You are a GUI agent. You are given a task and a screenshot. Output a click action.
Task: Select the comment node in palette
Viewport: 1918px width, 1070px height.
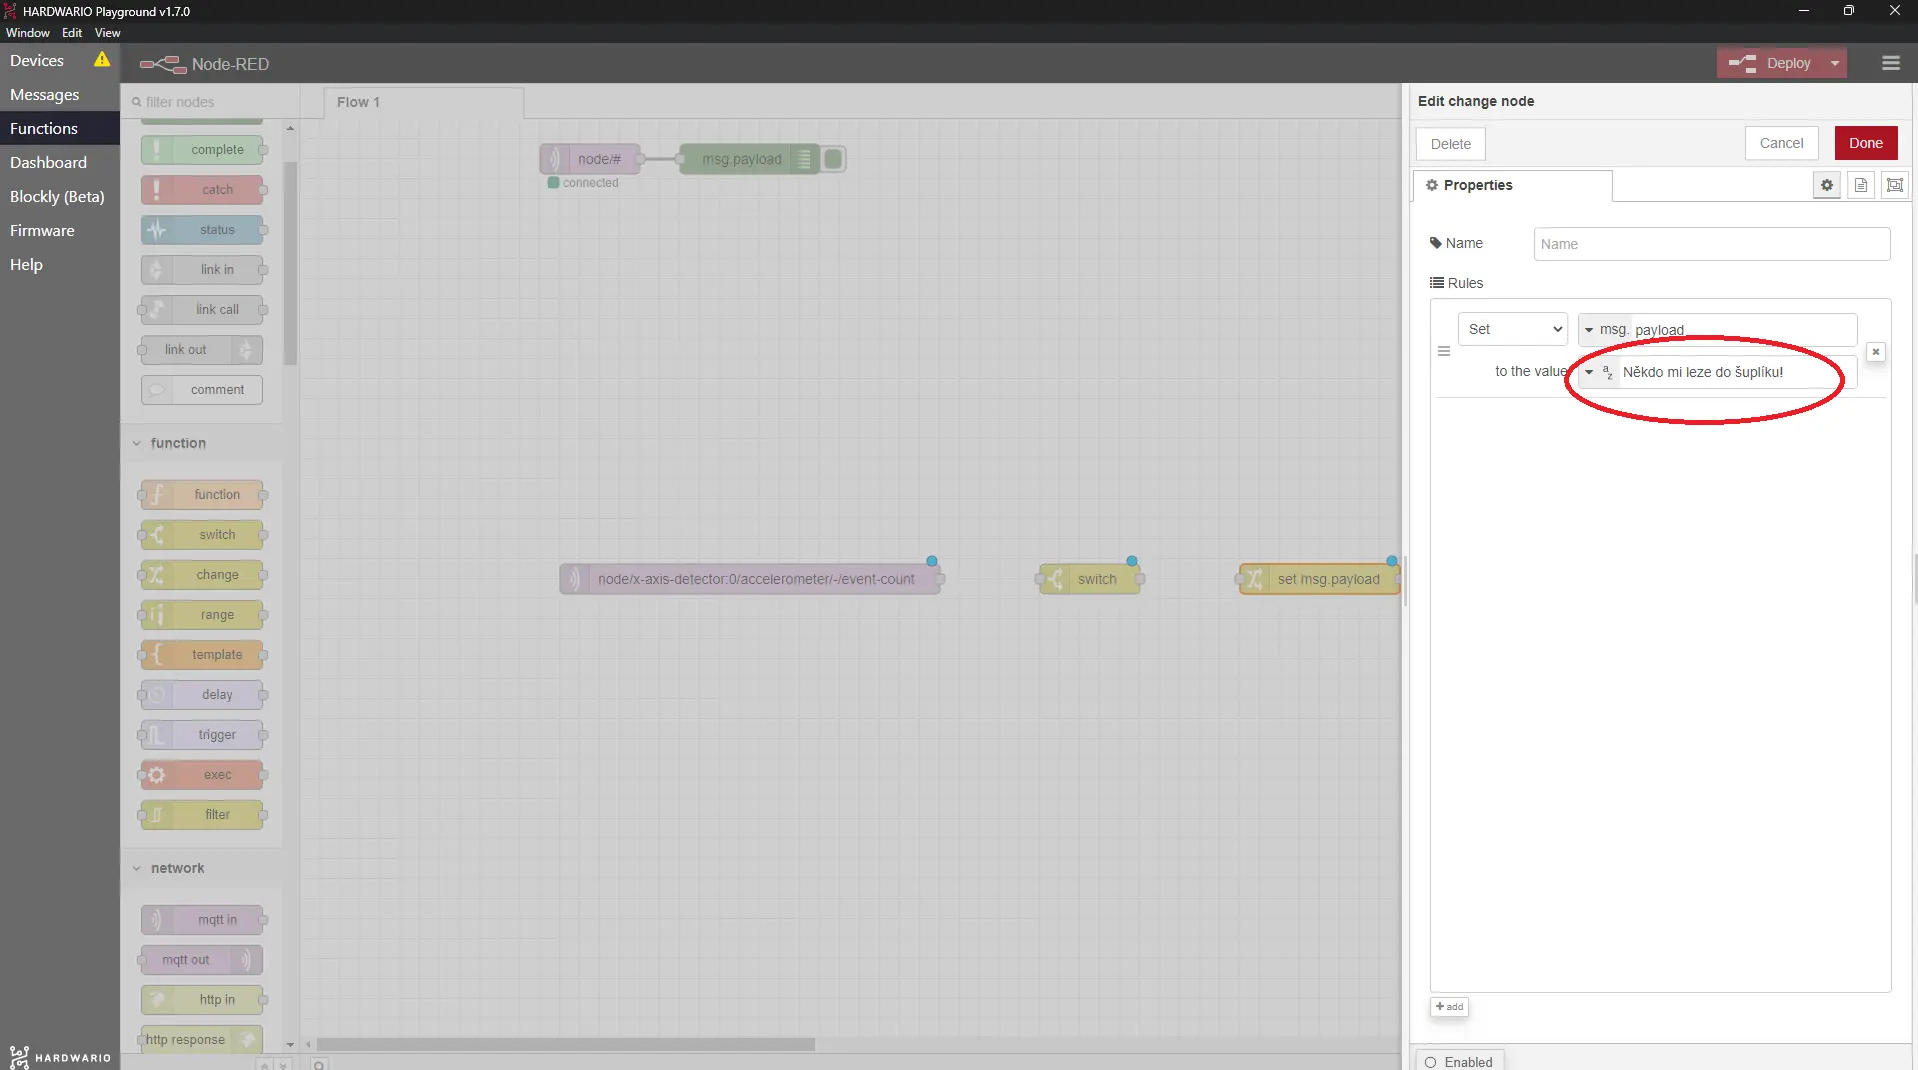pyautogui.click(x=202, y=390)
